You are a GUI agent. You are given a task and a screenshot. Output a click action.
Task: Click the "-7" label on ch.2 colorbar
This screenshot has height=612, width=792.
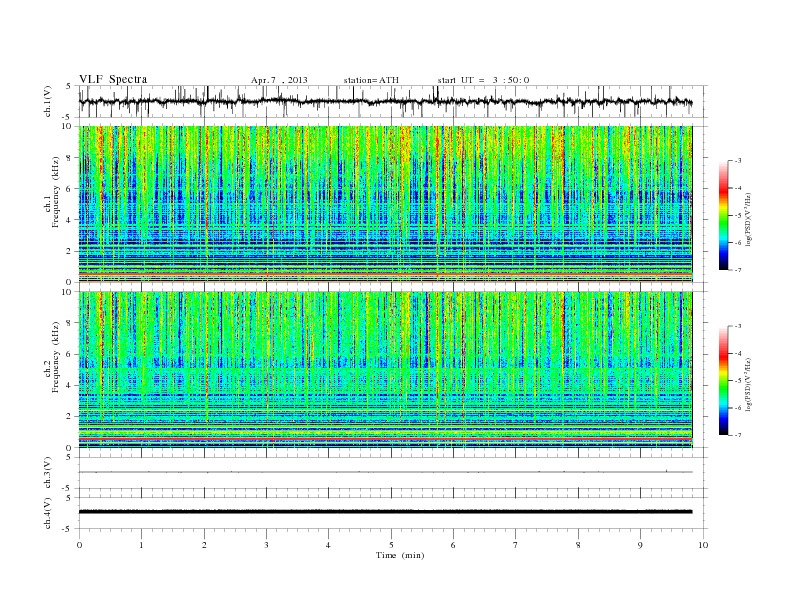point(738,435)
